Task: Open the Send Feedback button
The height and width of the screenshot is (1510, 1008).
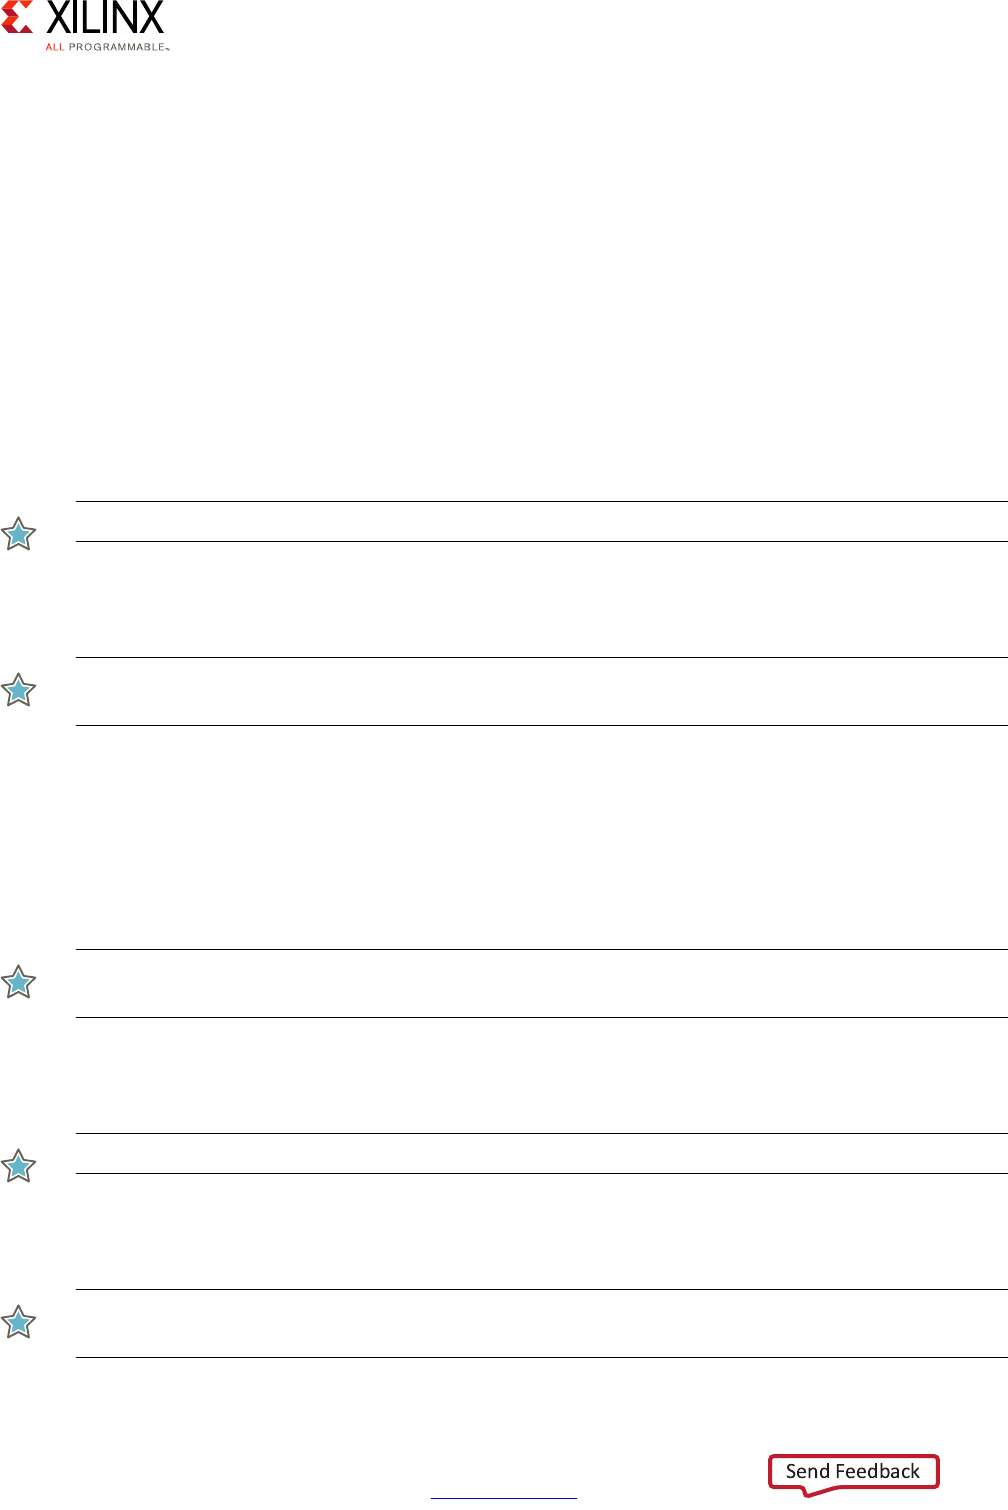Action: (x=853, y=1473)
